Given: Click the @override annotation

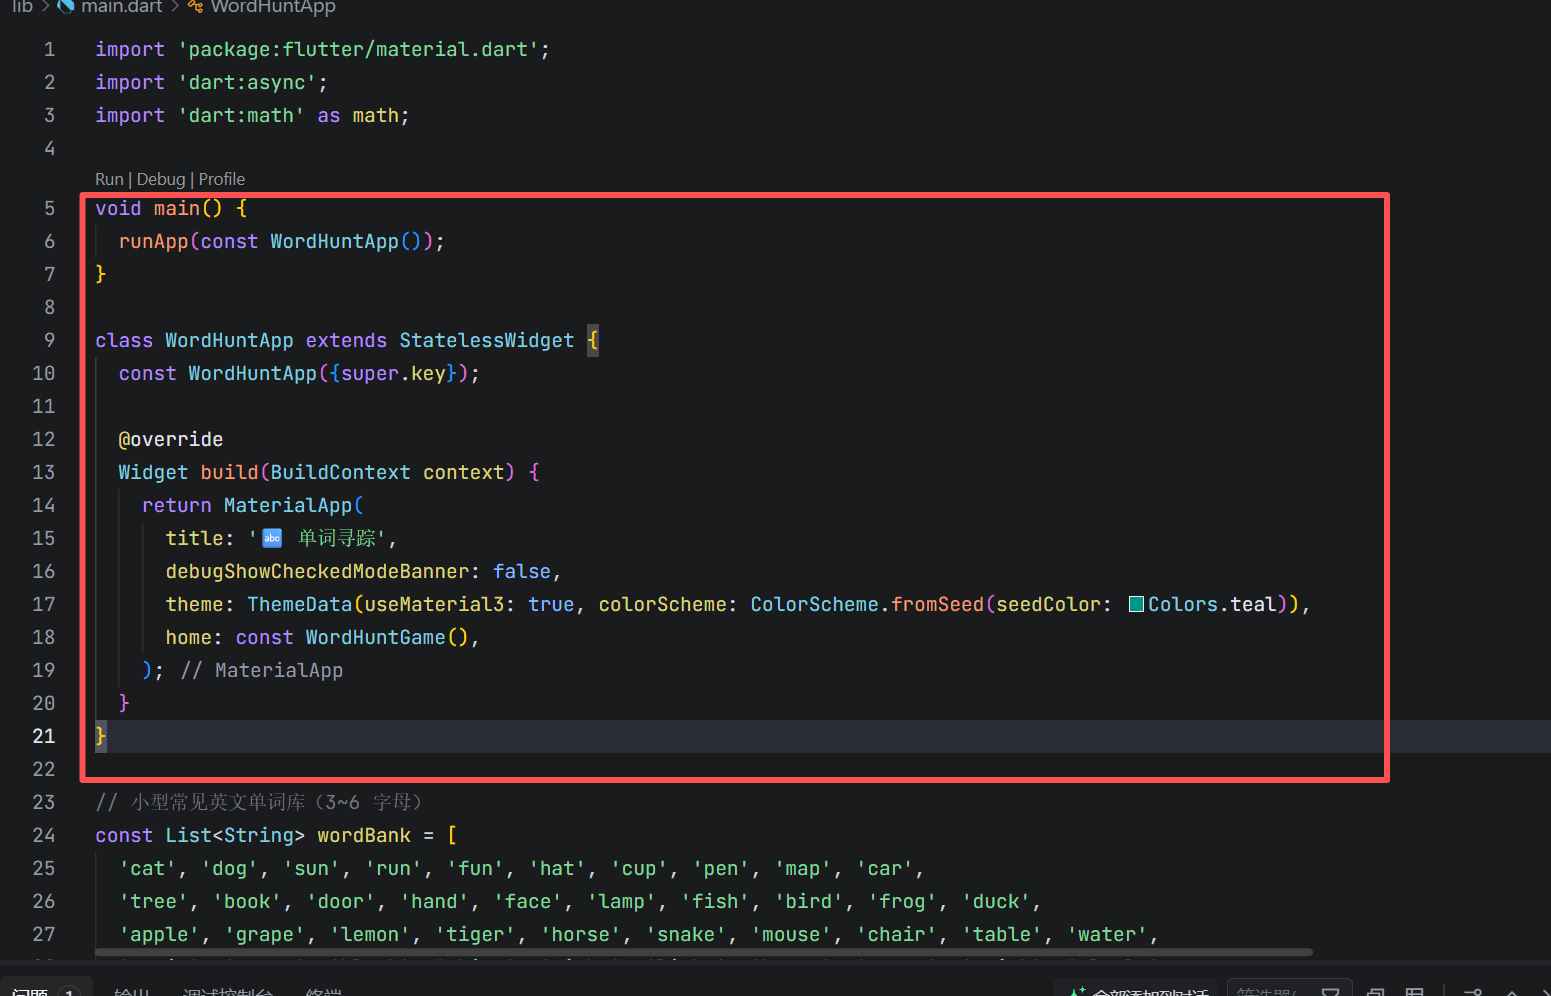Looking at the screenshot, I should (171, 439).
